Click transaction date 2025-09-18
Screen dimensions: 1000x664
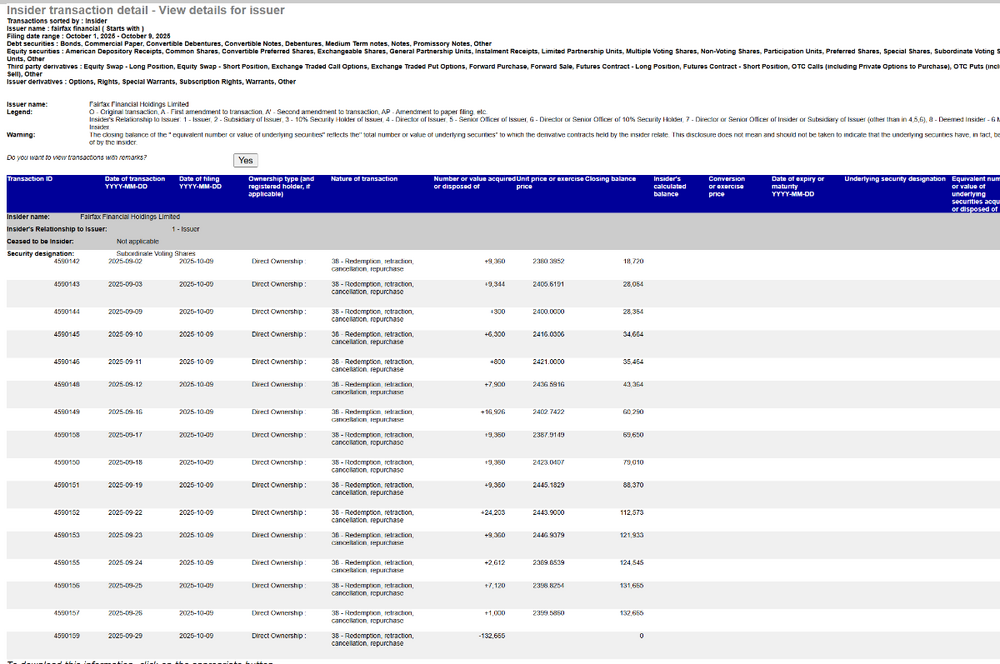(x=125, y=462)
